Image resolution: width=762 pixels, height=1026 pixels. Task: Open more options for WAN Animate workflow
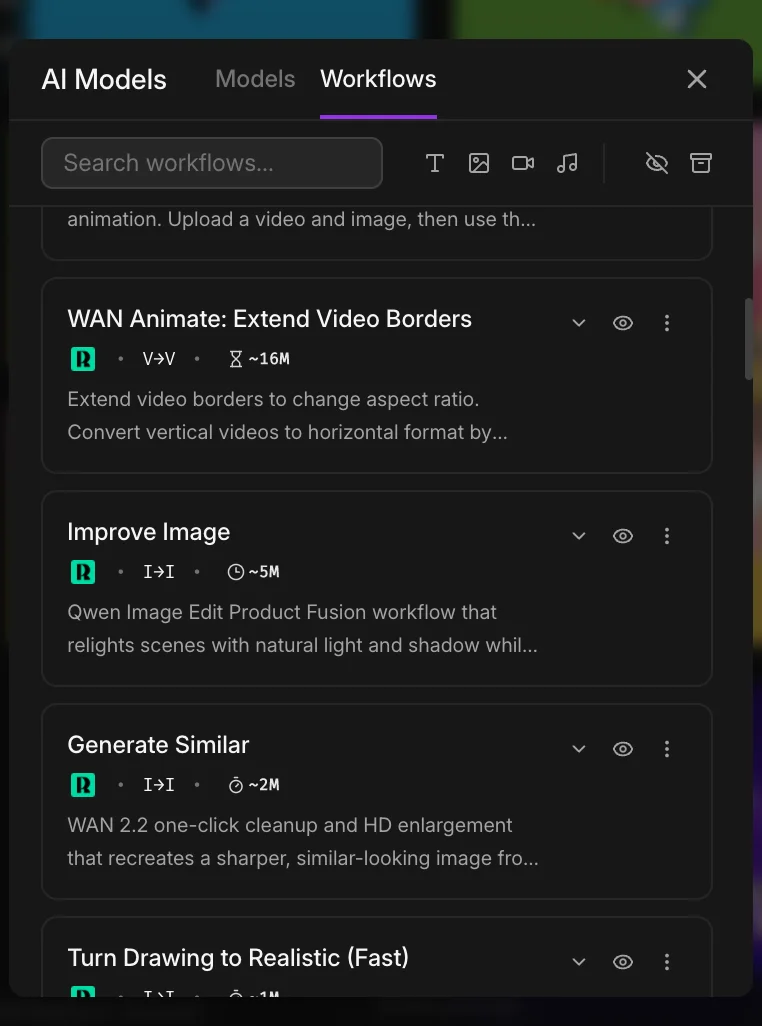[x=667, y=323]
